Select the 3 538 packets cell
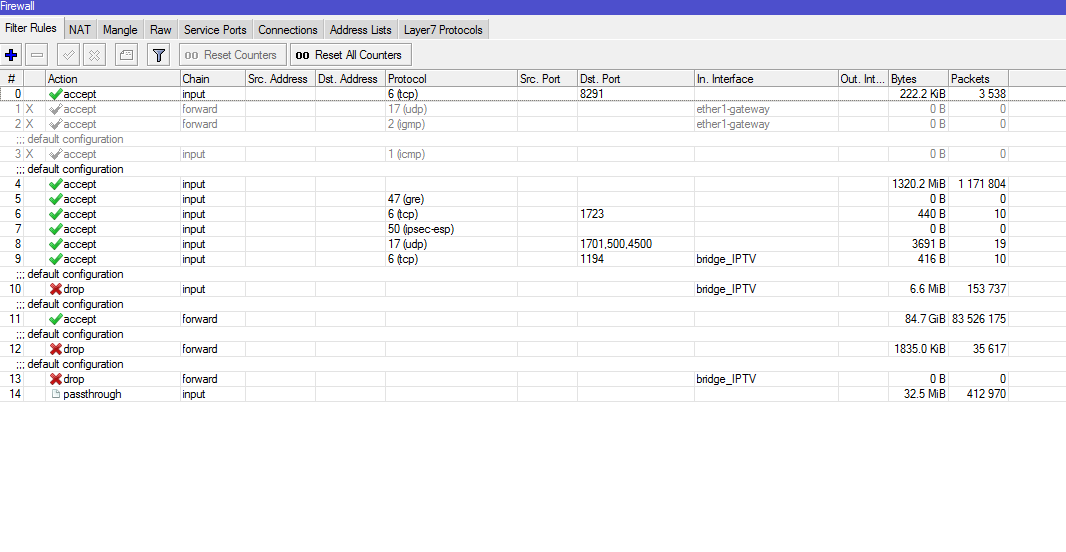This screenshot has width=1066, height=552. (978, 94)
